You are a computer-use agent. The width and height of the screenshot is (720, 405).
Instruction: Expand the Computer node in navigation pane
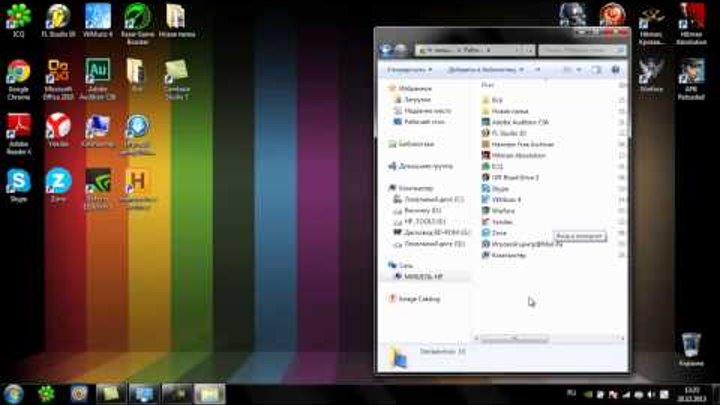389,188
